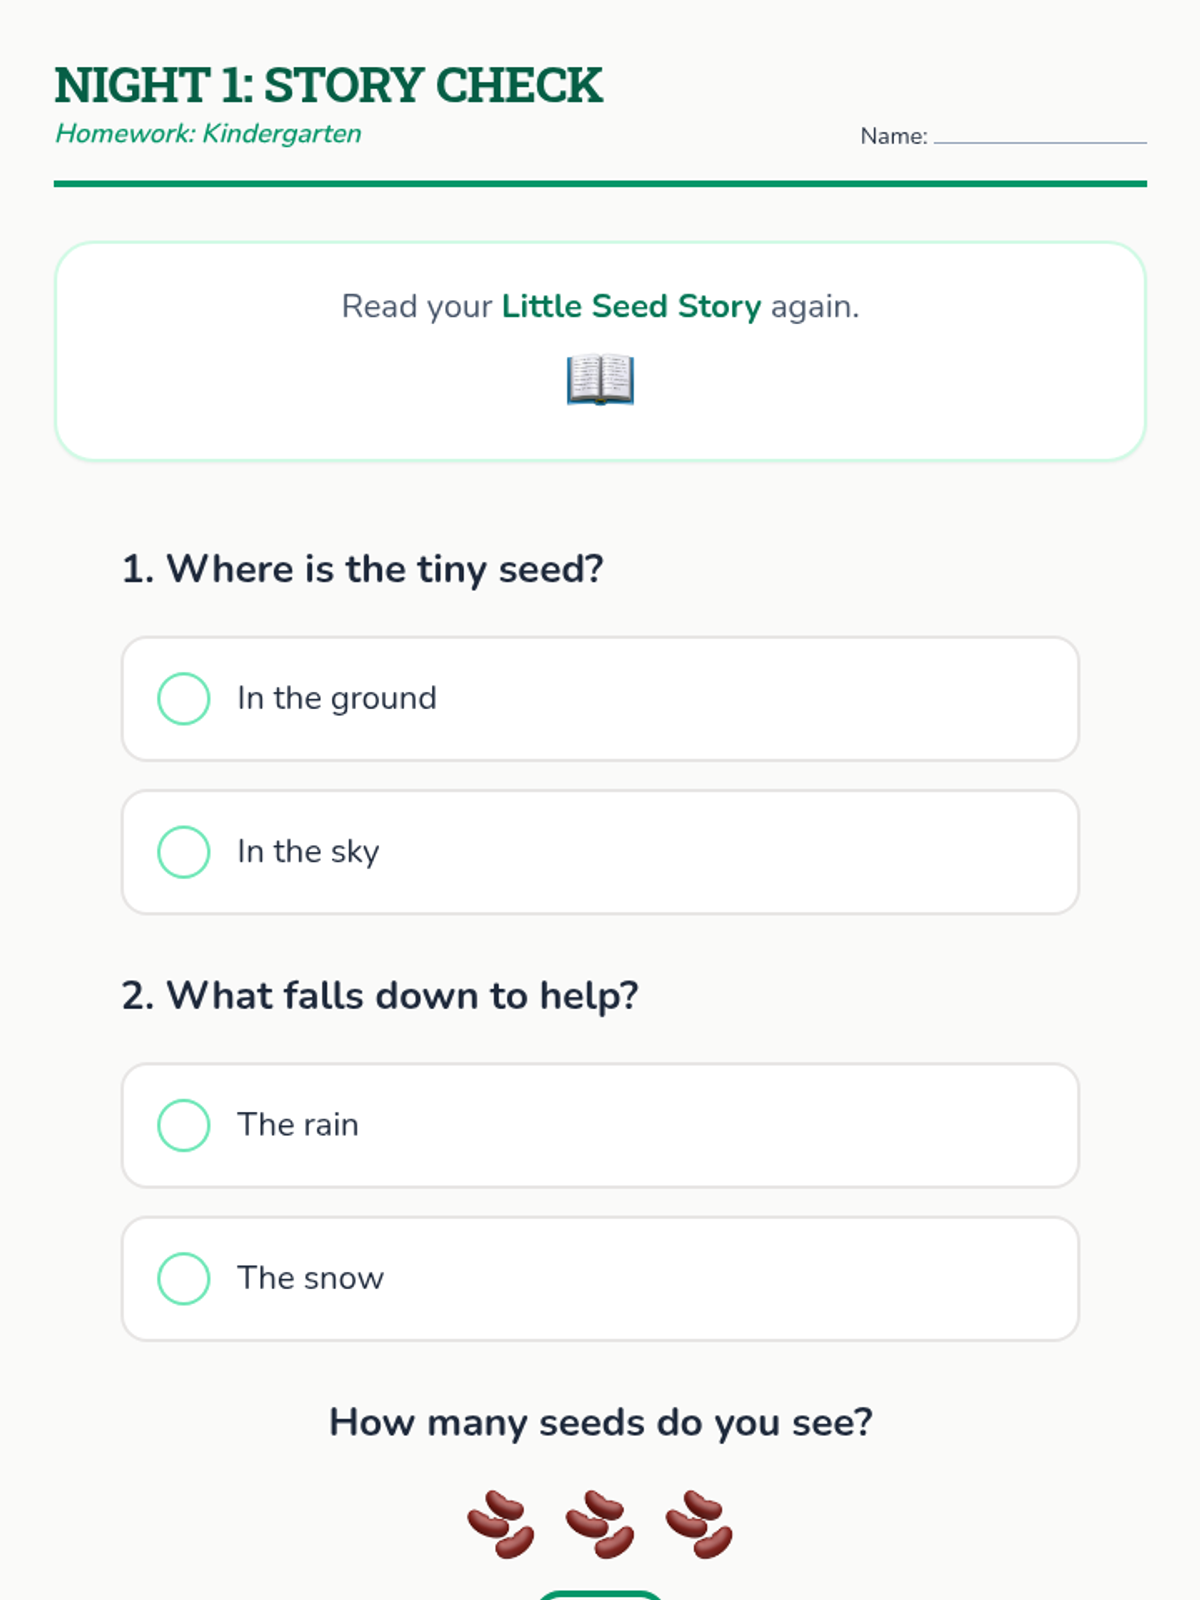Screen dimensions: 1200x1600
Task: Click the words 'Read your' in instructions
Action: (x=417, y=306)
